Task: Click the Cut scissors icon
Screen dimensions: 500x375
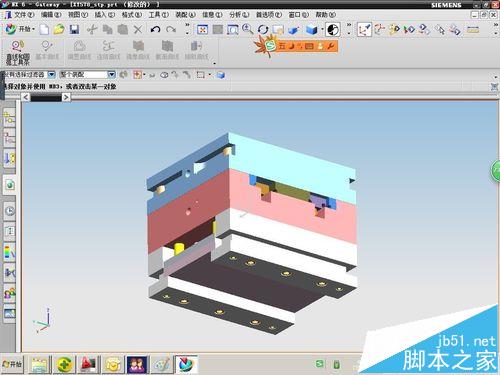Action: 92,29
